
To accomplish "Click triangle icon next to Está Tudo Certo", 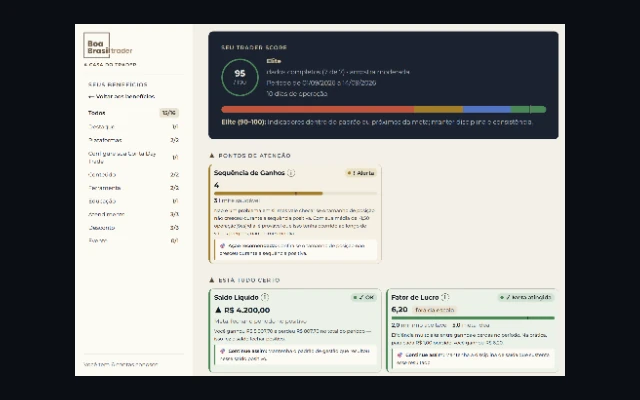I will click(212, 280).
